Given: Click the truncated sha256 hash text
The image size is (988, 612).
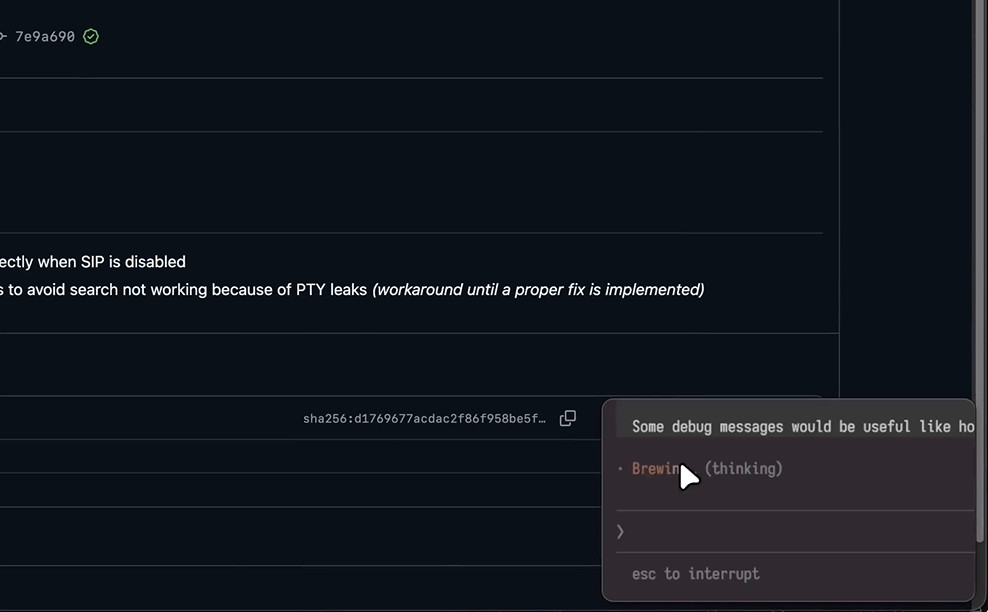Looking at the screenshot, I should point(424,419).
